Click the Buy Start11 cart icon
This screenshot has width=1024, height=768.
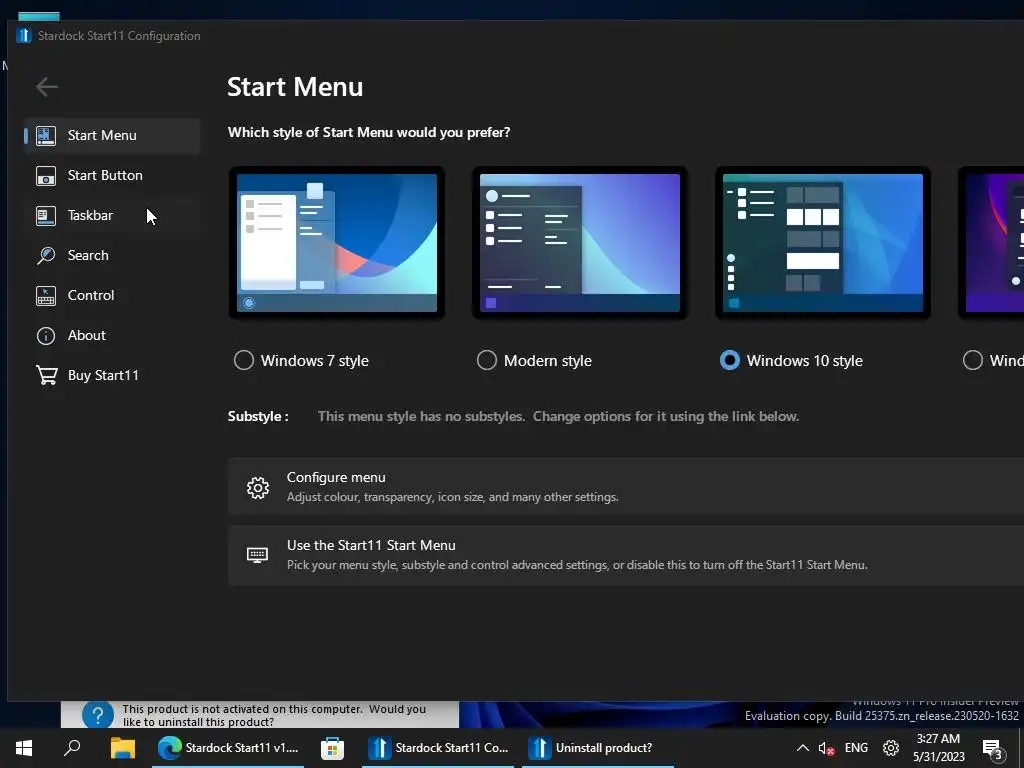pyautogui.click(x=46, y=375)
